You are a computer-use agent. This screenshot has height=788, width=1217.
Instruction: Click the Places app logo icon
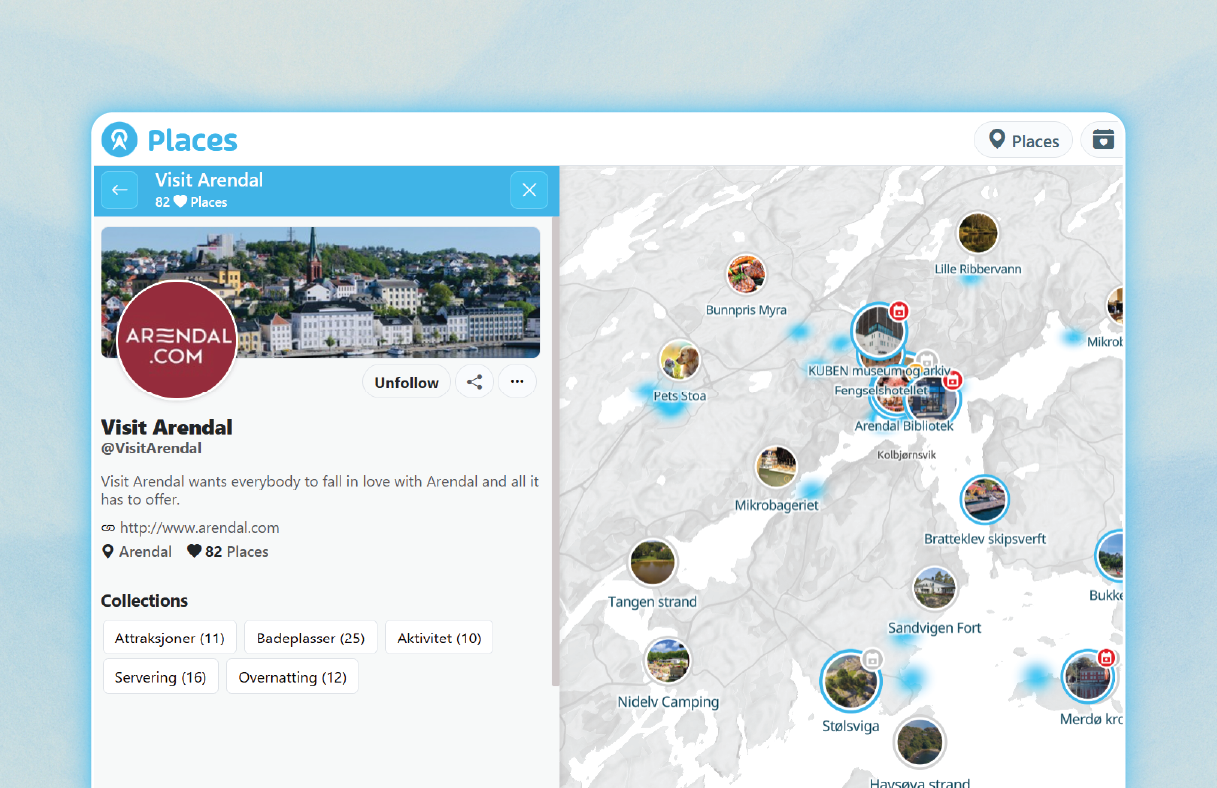(x=120, y=140)
